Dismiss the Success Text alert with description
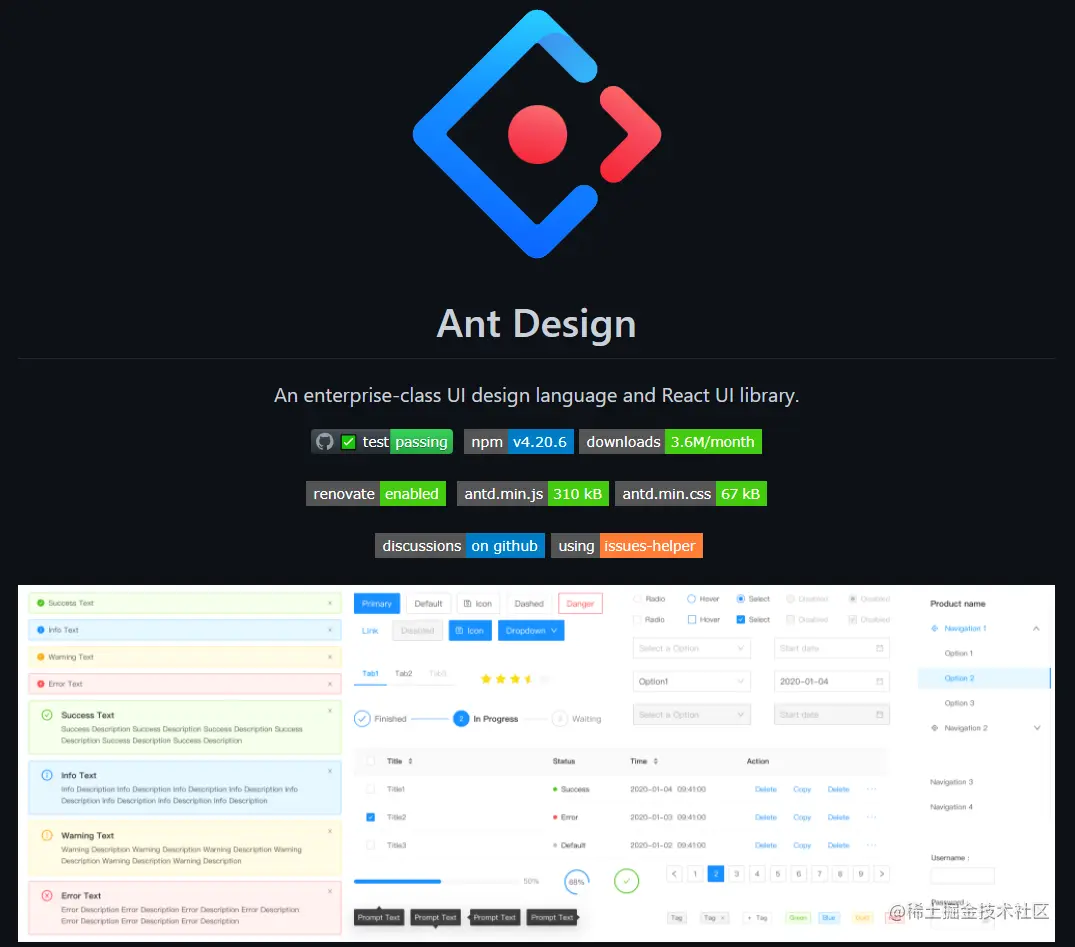The height and width of the screenshot is (947, 1075). coord(330,710)
